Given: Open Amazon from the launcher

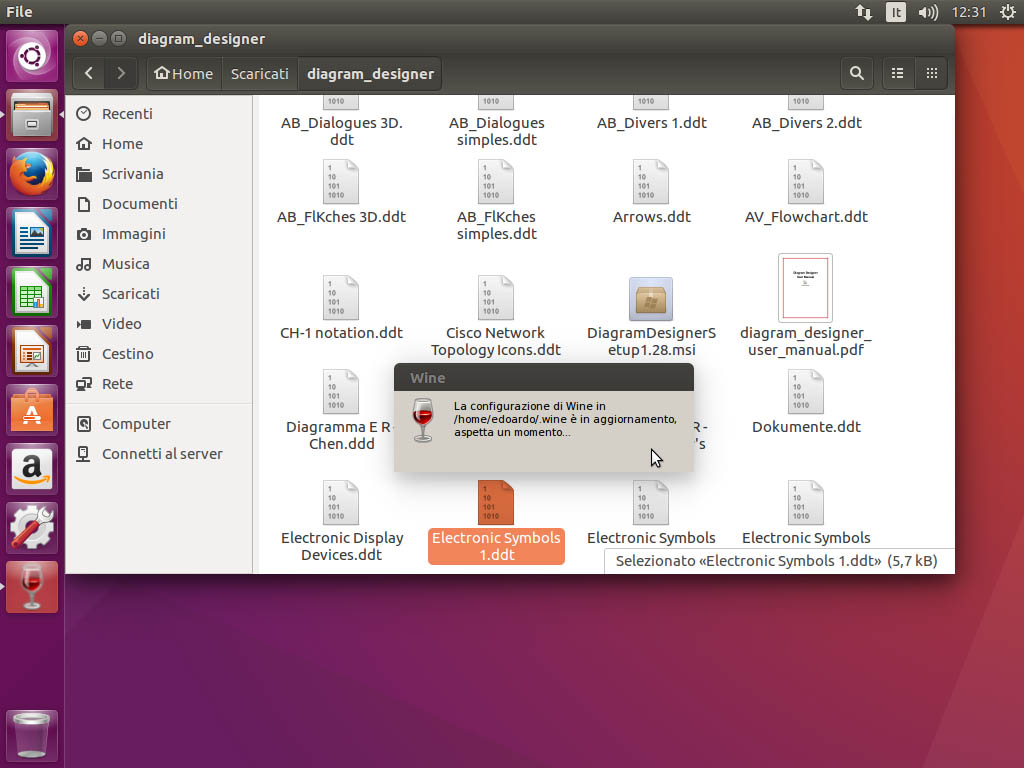Looking at the screenshot, I should point(33,469).
